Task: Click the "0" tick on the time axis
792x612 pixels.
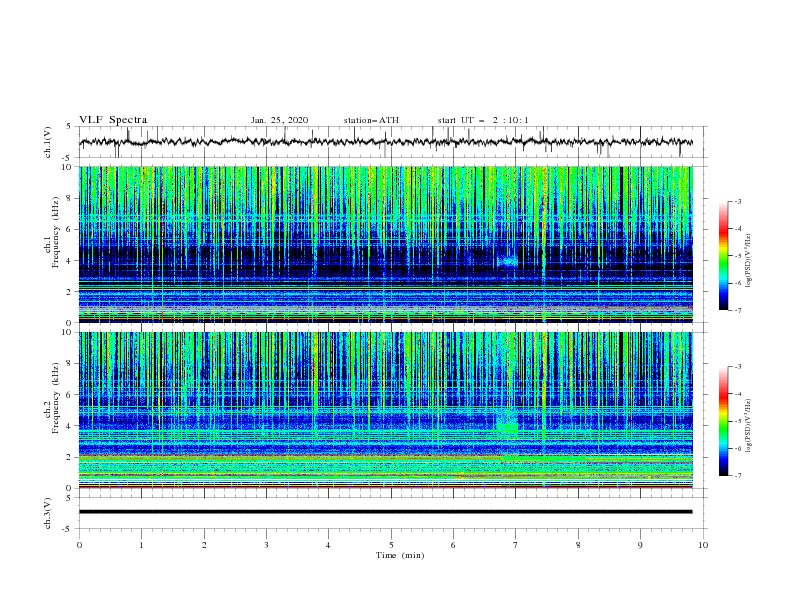Action: click(x=79, y=545)
